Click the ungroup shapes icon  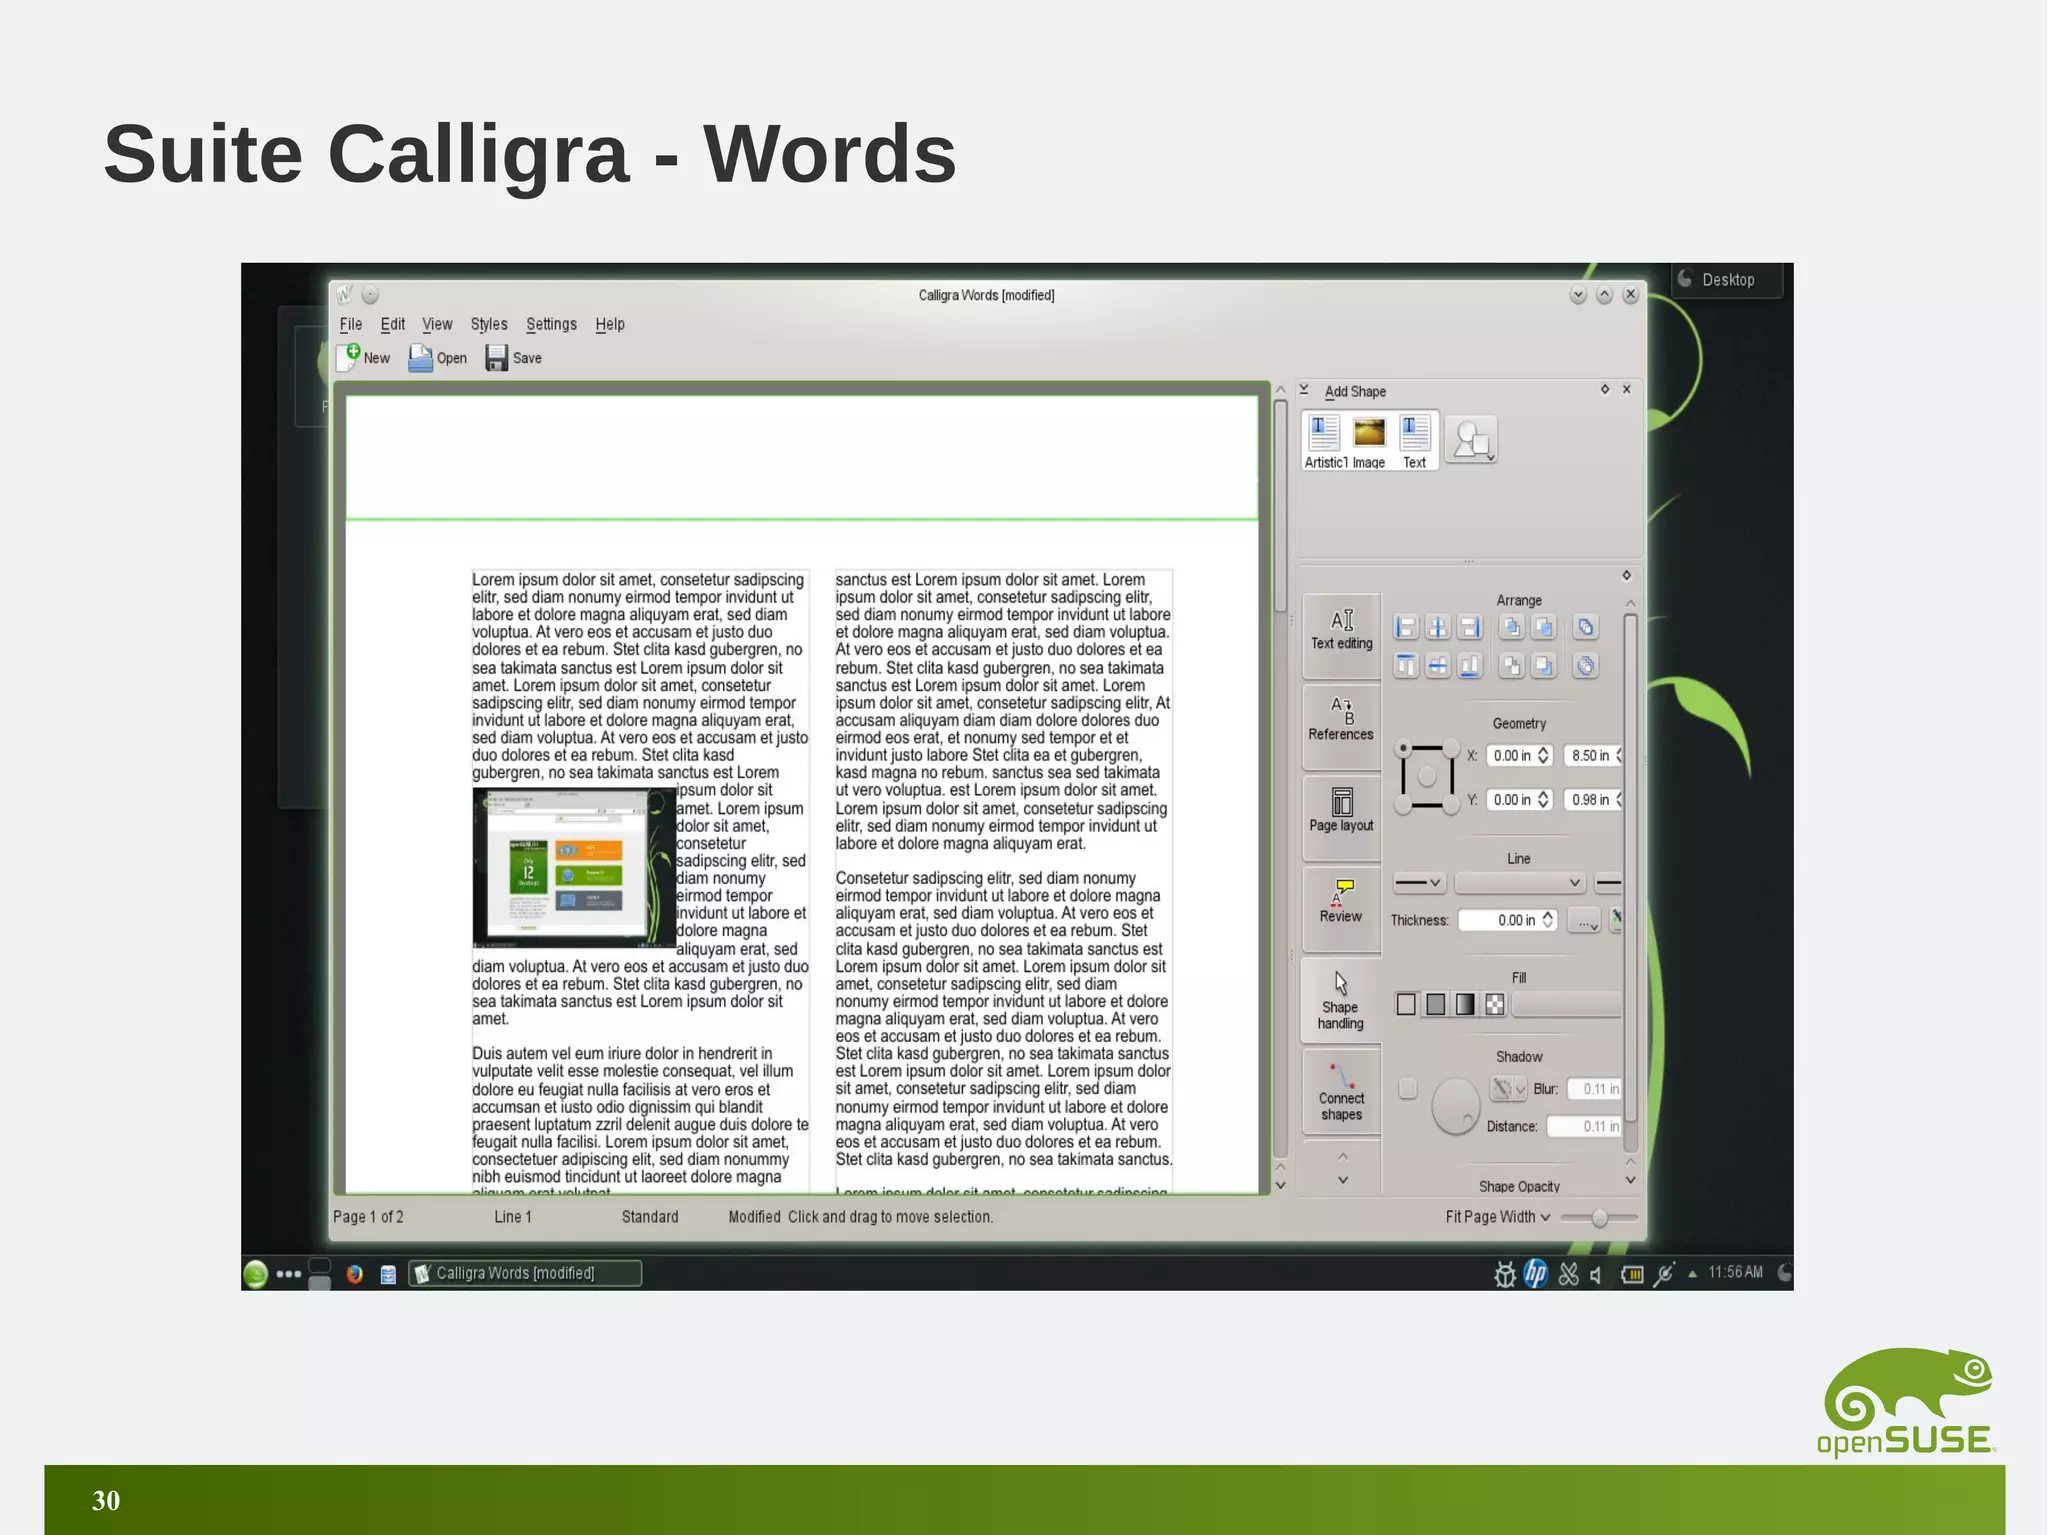[x=1586, y=666]
